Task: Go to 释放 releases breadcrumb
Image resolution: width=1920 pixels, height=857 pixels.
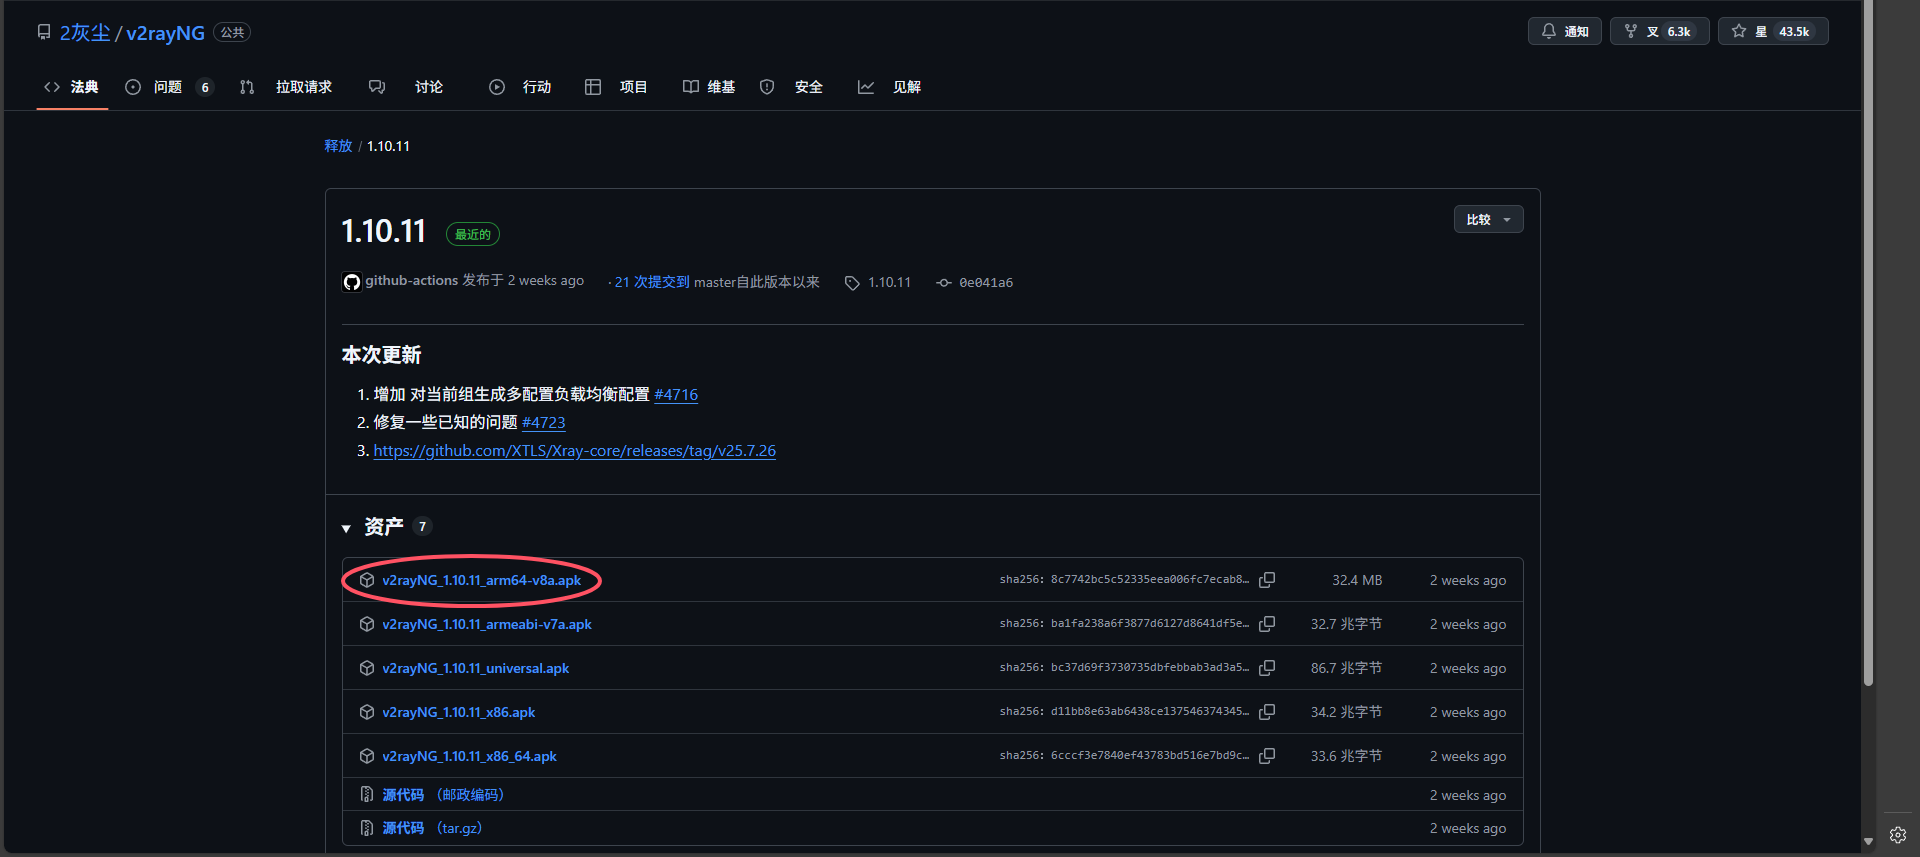Action: click(x=338, y=146)
